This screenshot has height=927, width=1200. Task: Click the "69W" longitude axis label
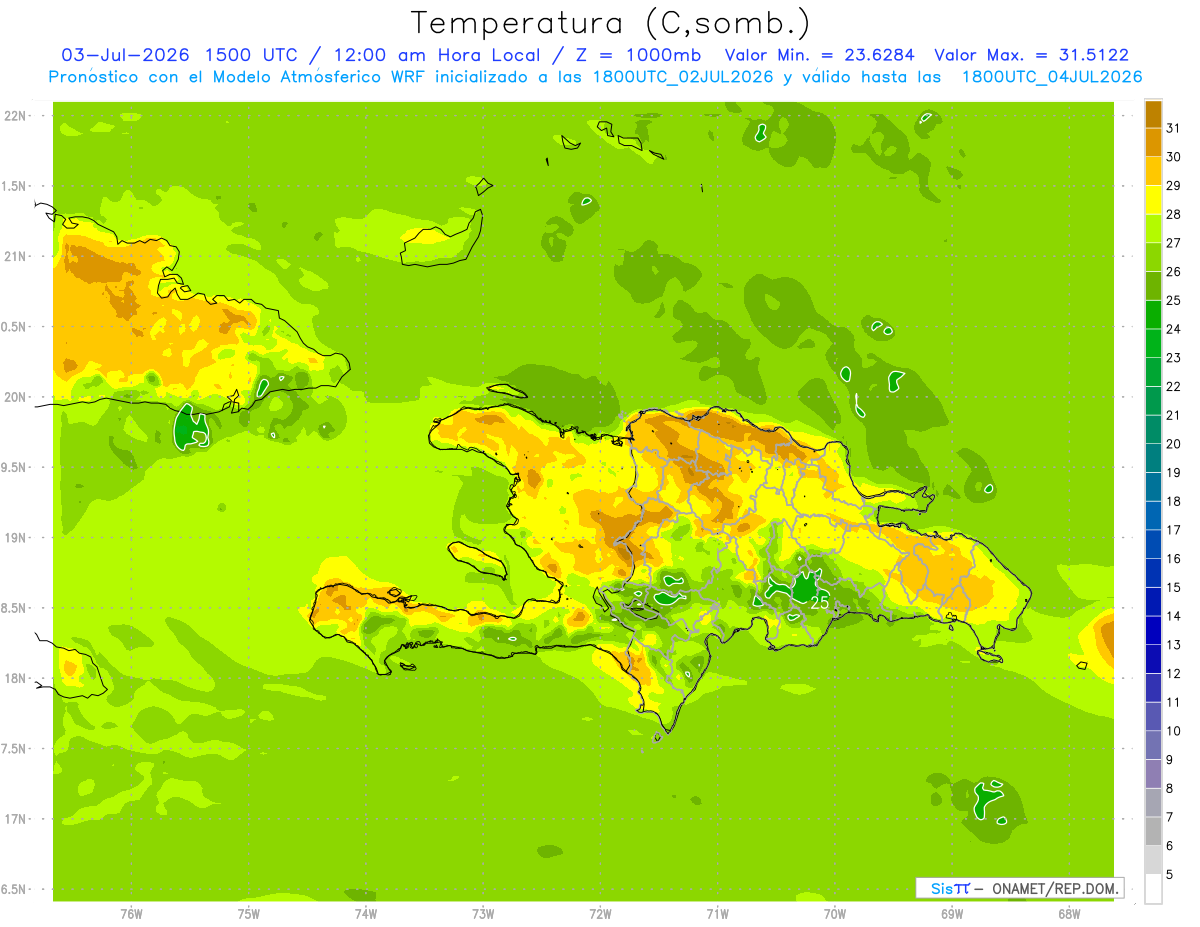(x=952, y=914)
